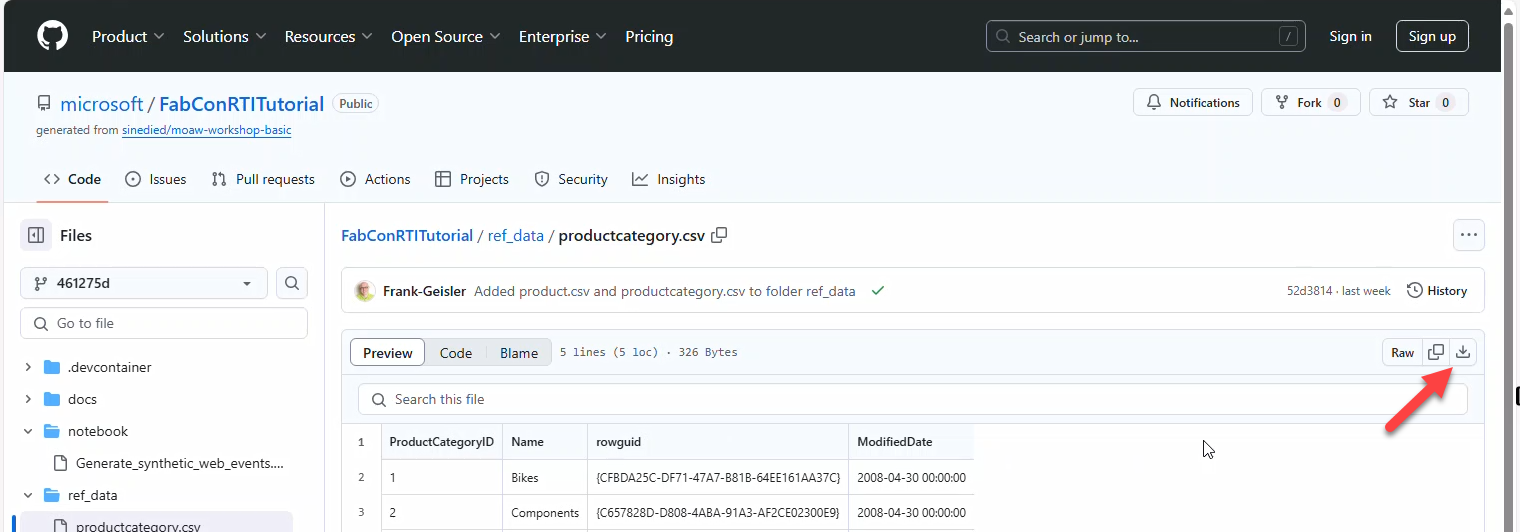Select the Code file view

pyautogui.click(x=456, y=352)
